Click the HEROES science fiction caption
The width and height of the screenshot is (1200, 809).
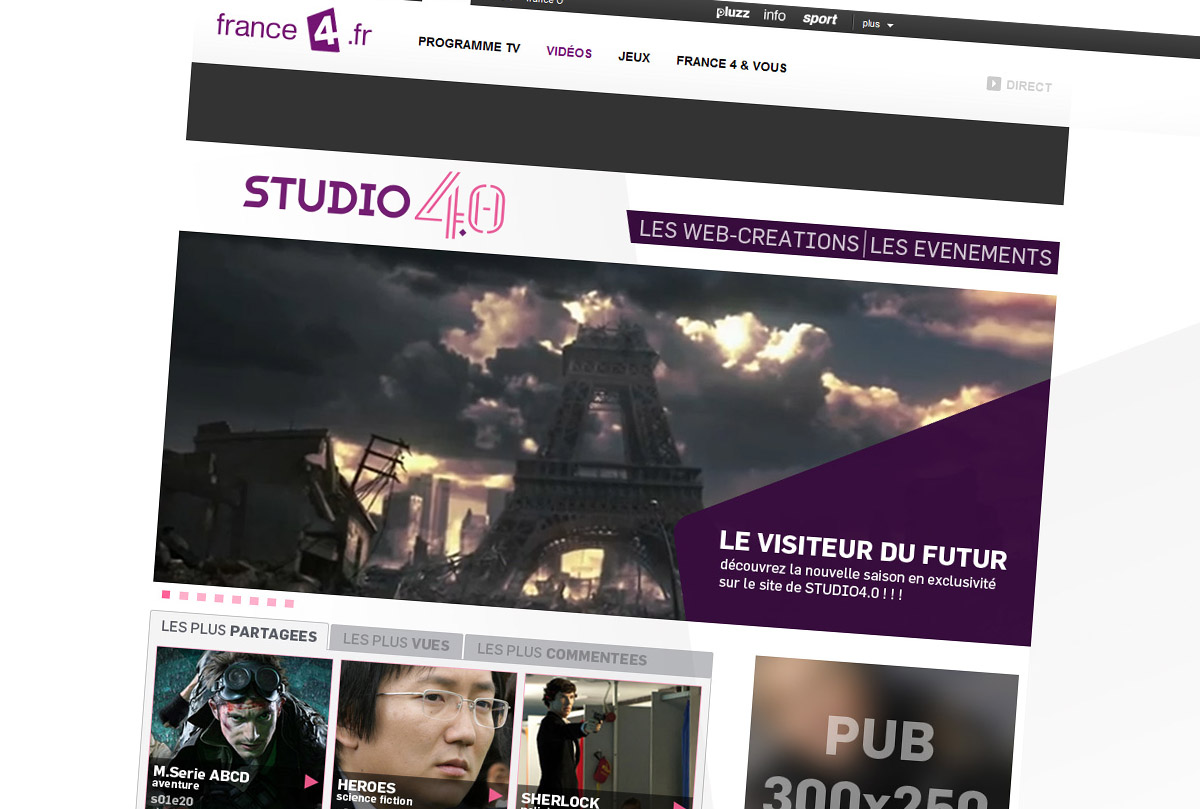tap(375, 799)
